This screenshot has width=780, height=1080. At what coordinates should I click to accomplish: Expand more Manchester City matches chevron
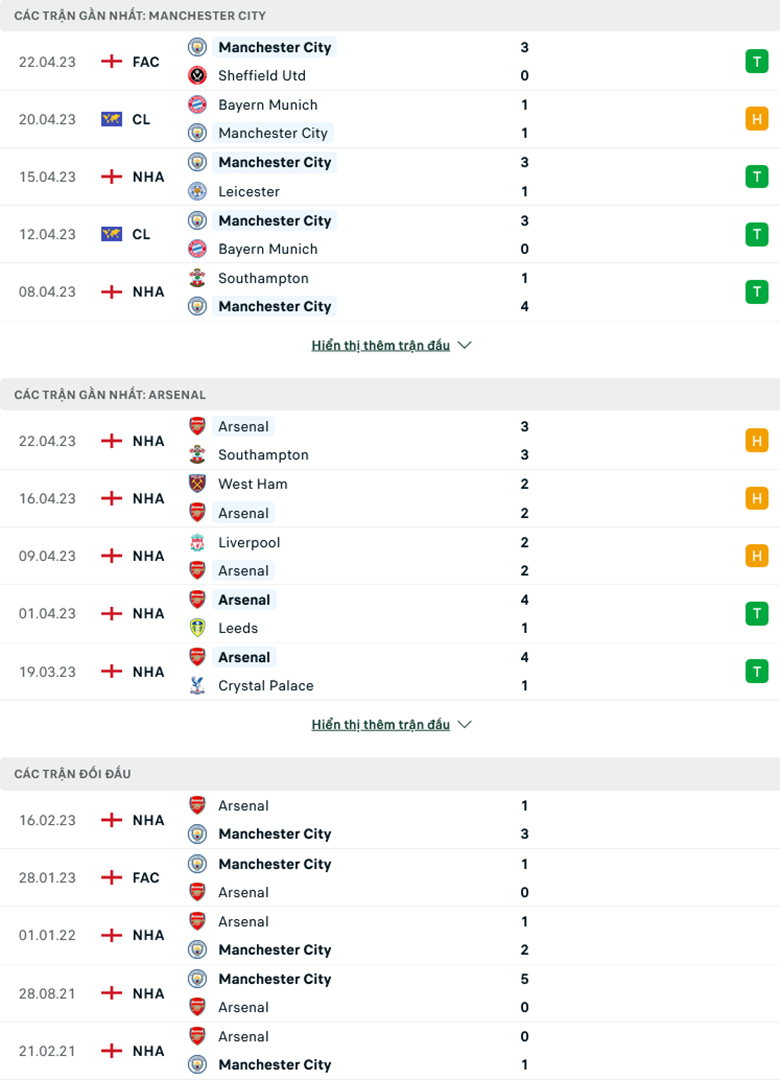coord(464,345)
